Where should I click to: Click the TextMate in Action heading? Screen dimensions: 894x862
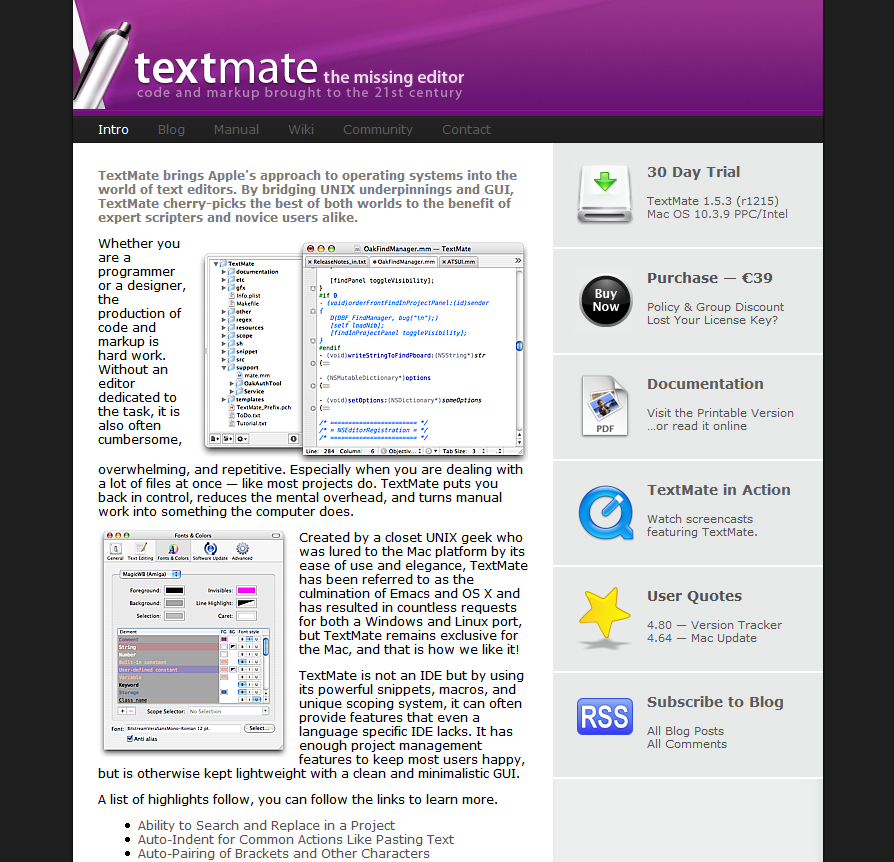pos(718,490)
